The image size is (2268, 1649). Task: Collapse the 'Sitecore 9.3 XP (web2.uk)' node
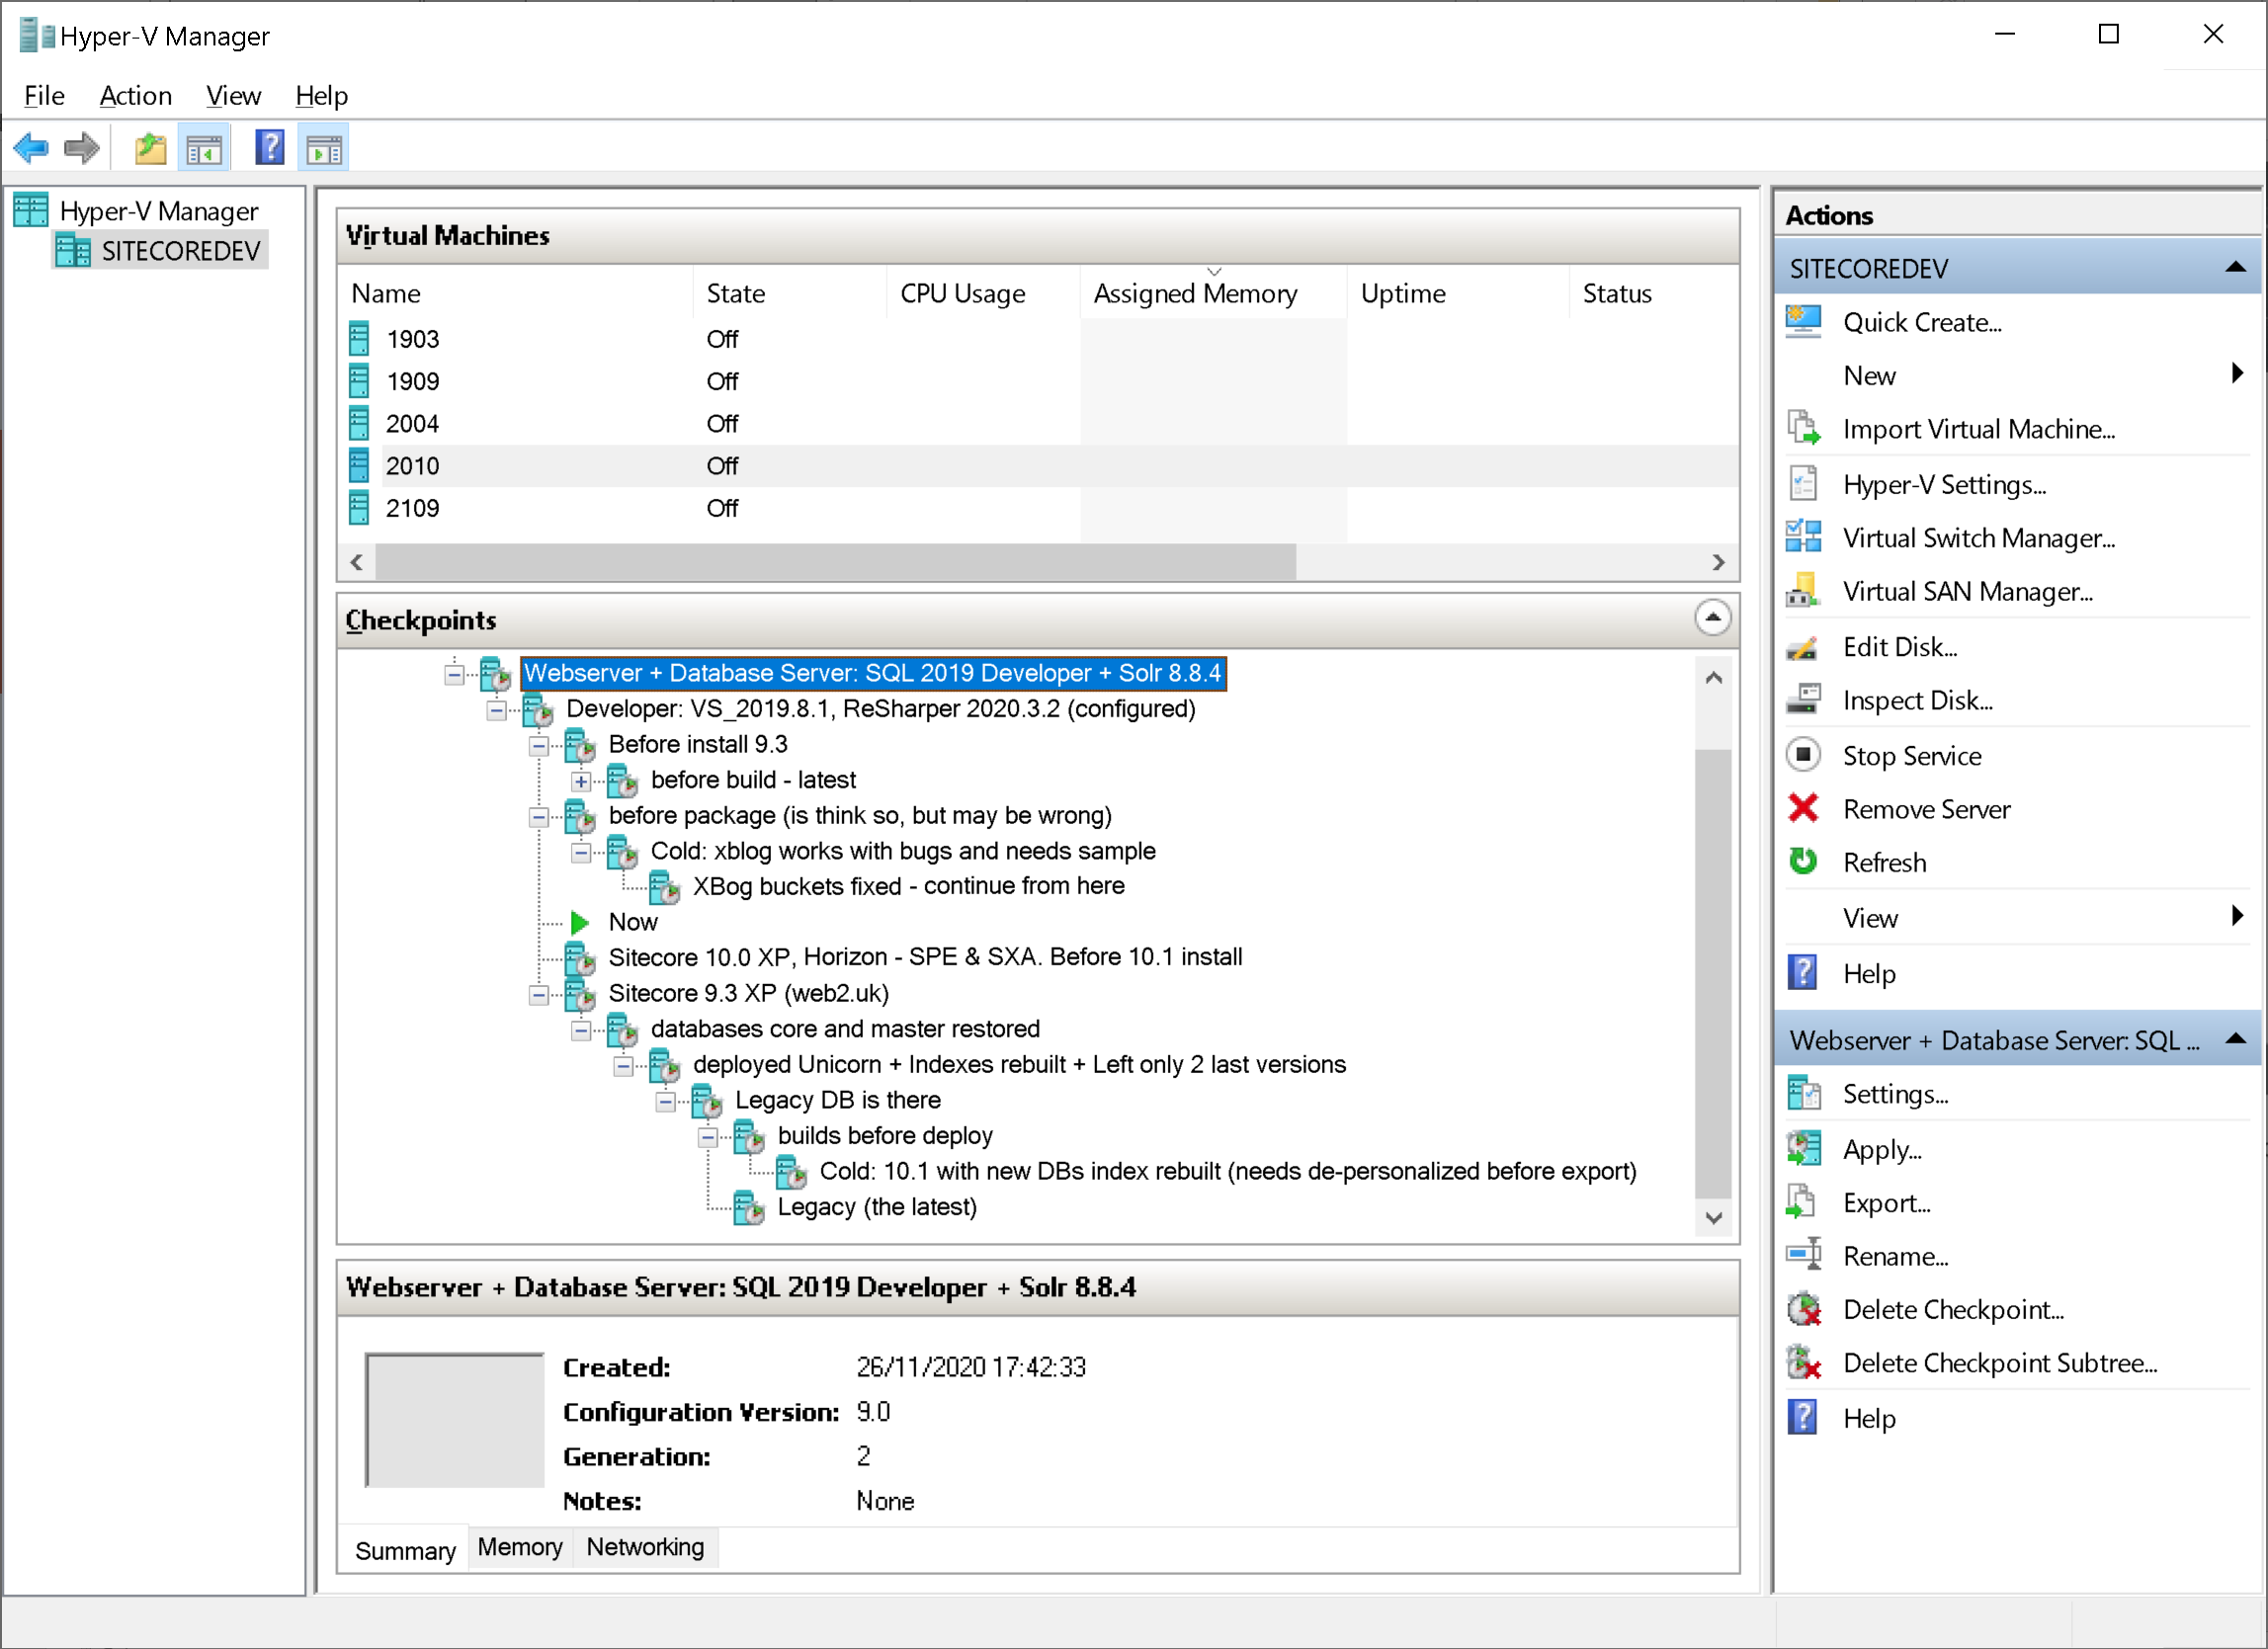coord(538,994)
